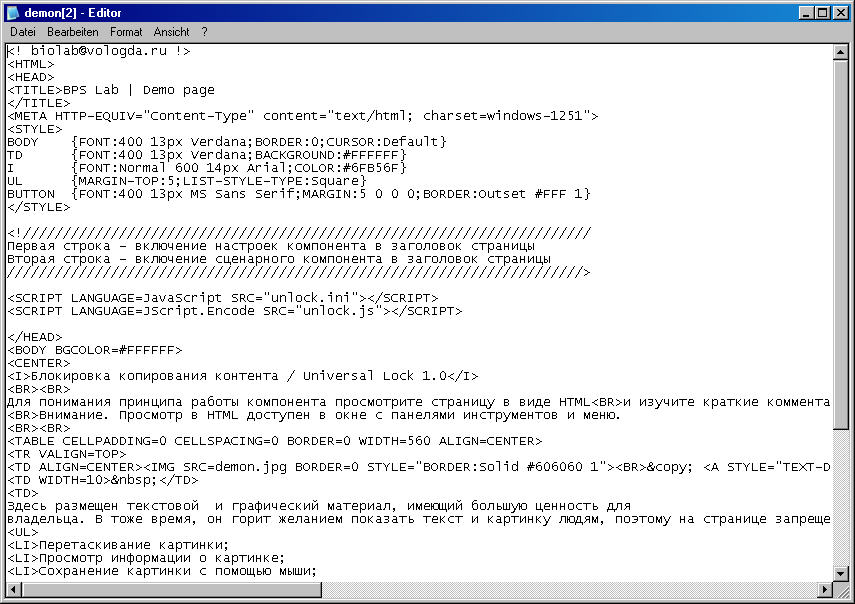The image size is (855, 604).
Task: Click the 'Для понимания принципа работы' line
Action: click(x=419, y=402)
